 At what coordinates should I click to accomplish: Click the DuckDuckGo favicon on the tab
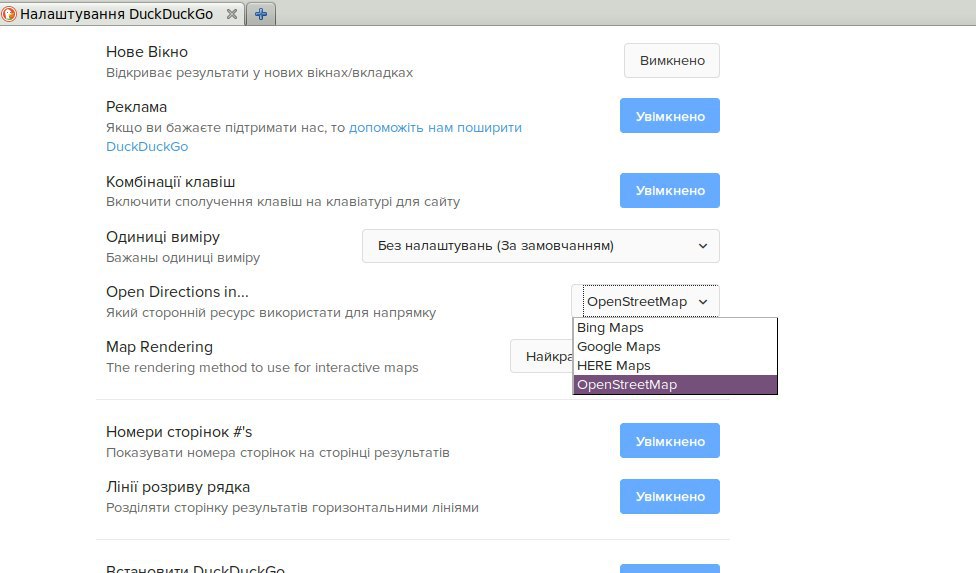9,14
